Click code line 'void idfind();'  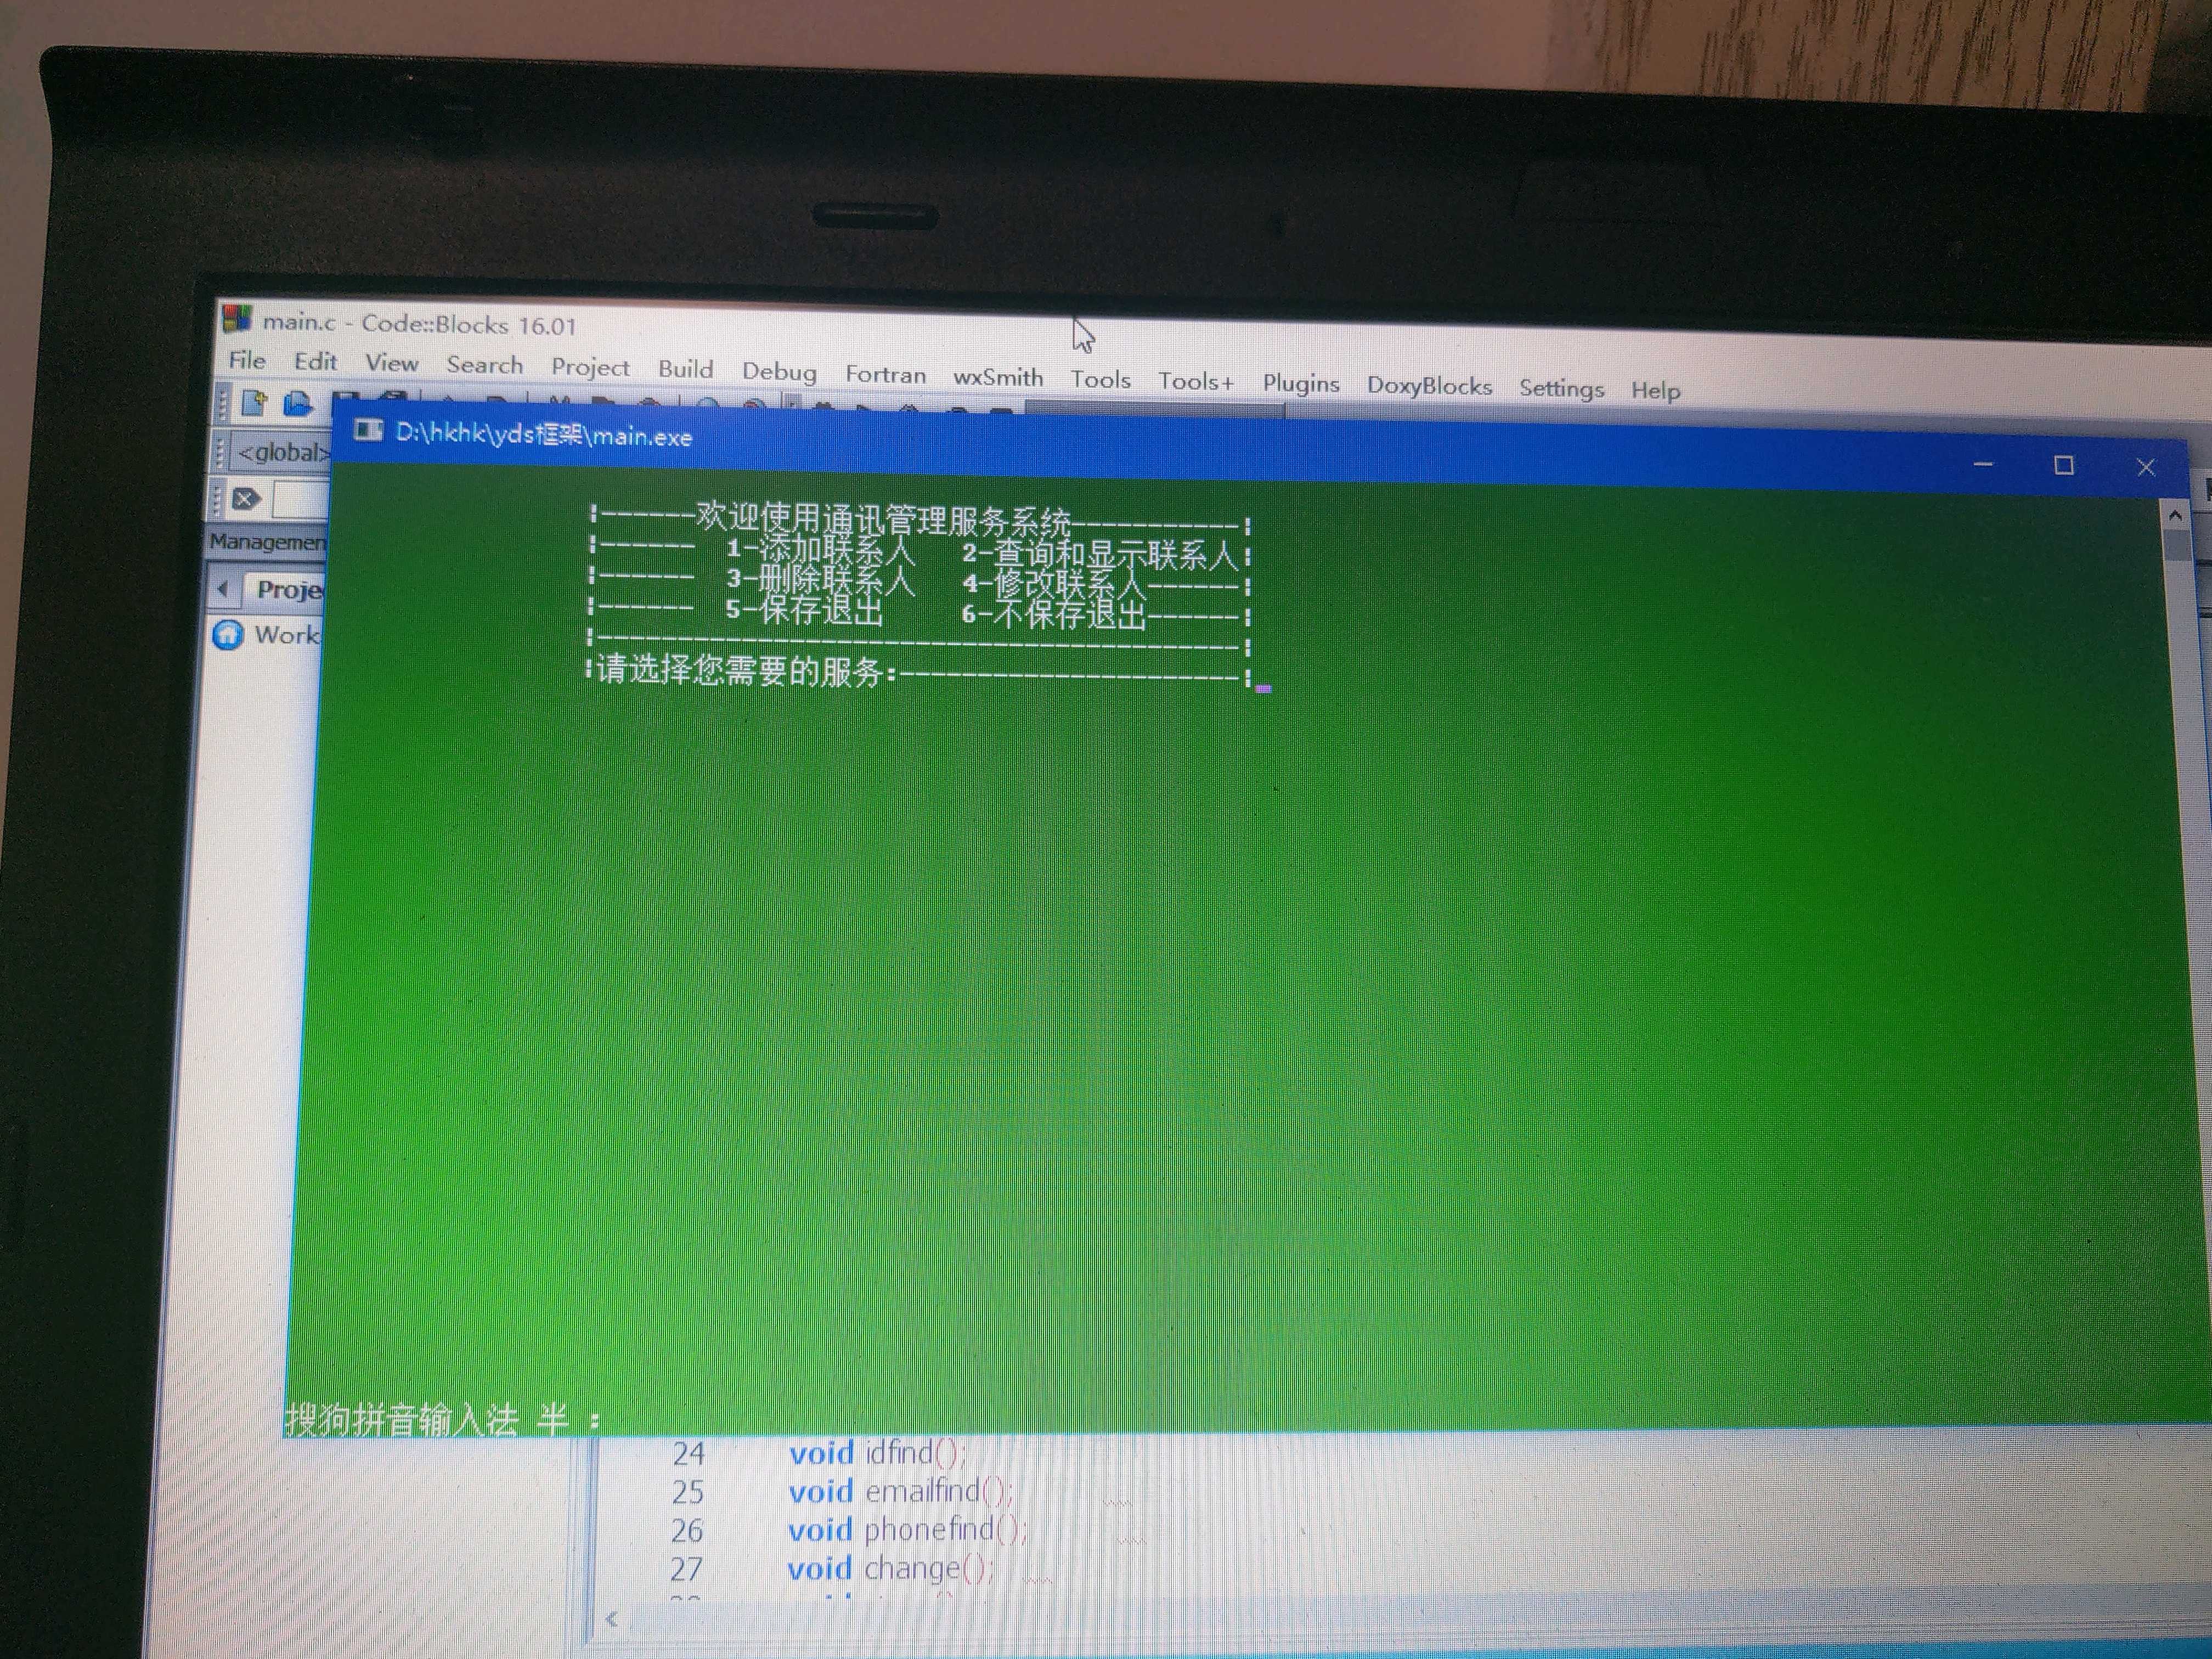tap(878, 1453)
